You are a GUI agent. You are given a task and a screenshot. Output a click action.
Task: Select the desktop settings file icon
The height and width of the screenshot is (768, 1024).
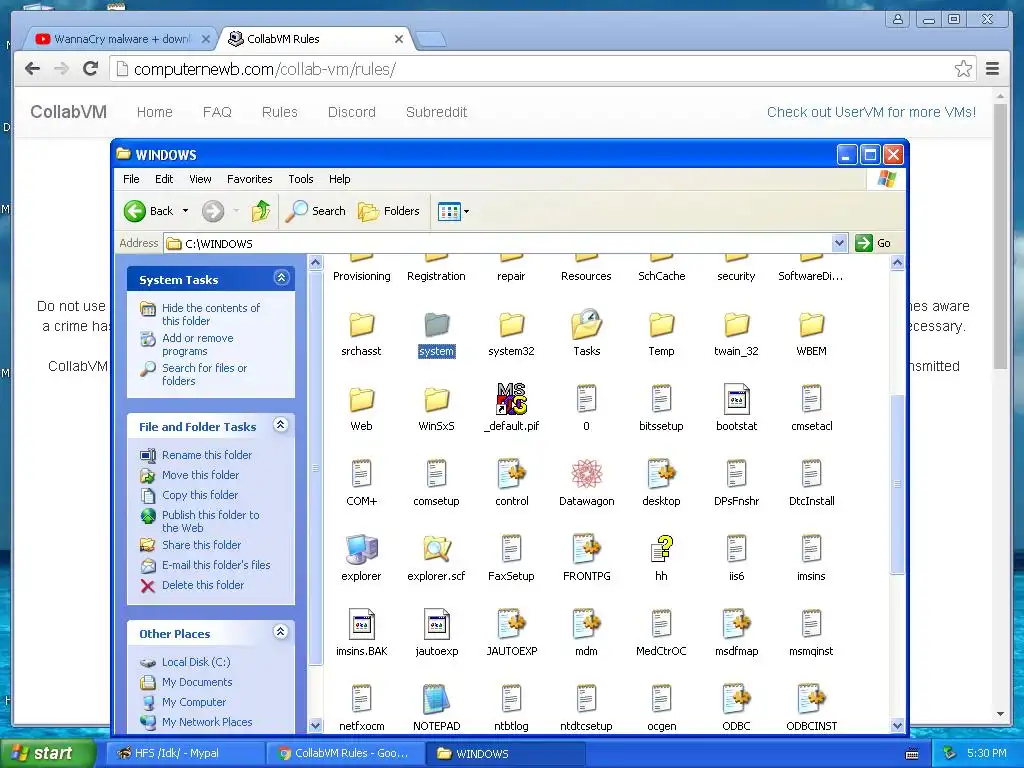[x=662, y=474]
